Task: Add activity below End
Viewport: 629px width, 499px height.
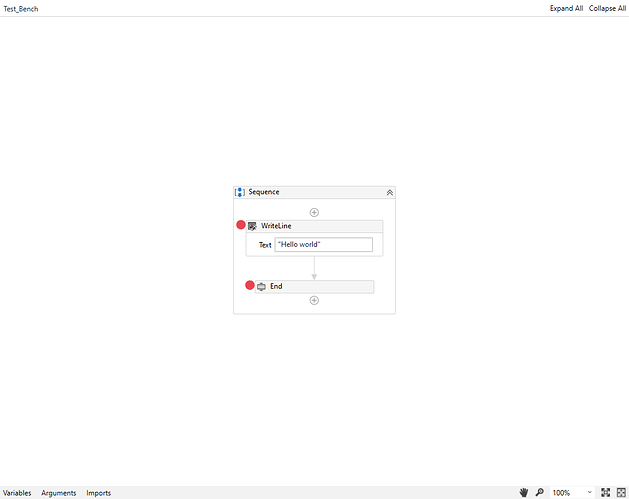Action: tap(314, 300)
